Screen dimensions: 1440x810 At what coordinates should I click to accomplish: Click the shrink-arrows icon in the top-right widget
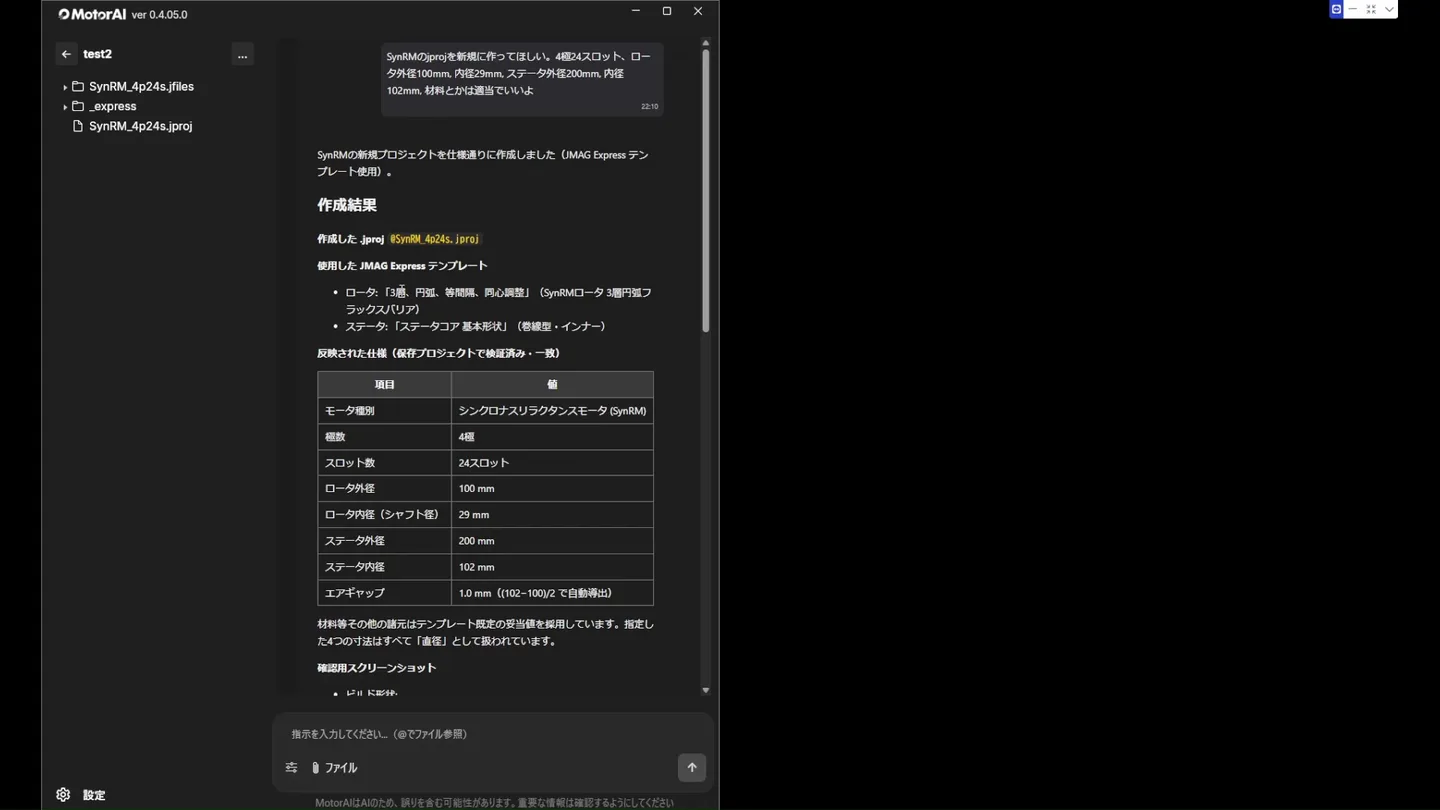[x=1371, y=9]
